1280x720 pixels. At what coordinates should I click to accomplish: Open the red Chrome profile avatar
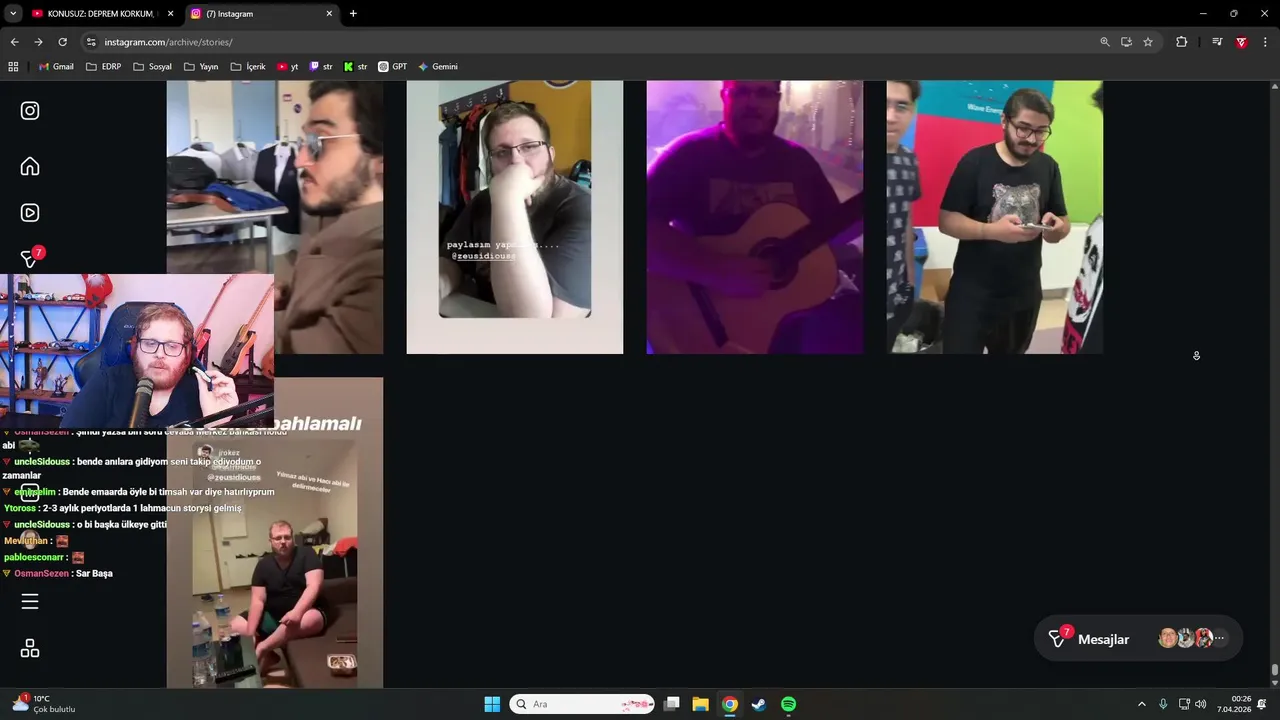coord(1241,42)
